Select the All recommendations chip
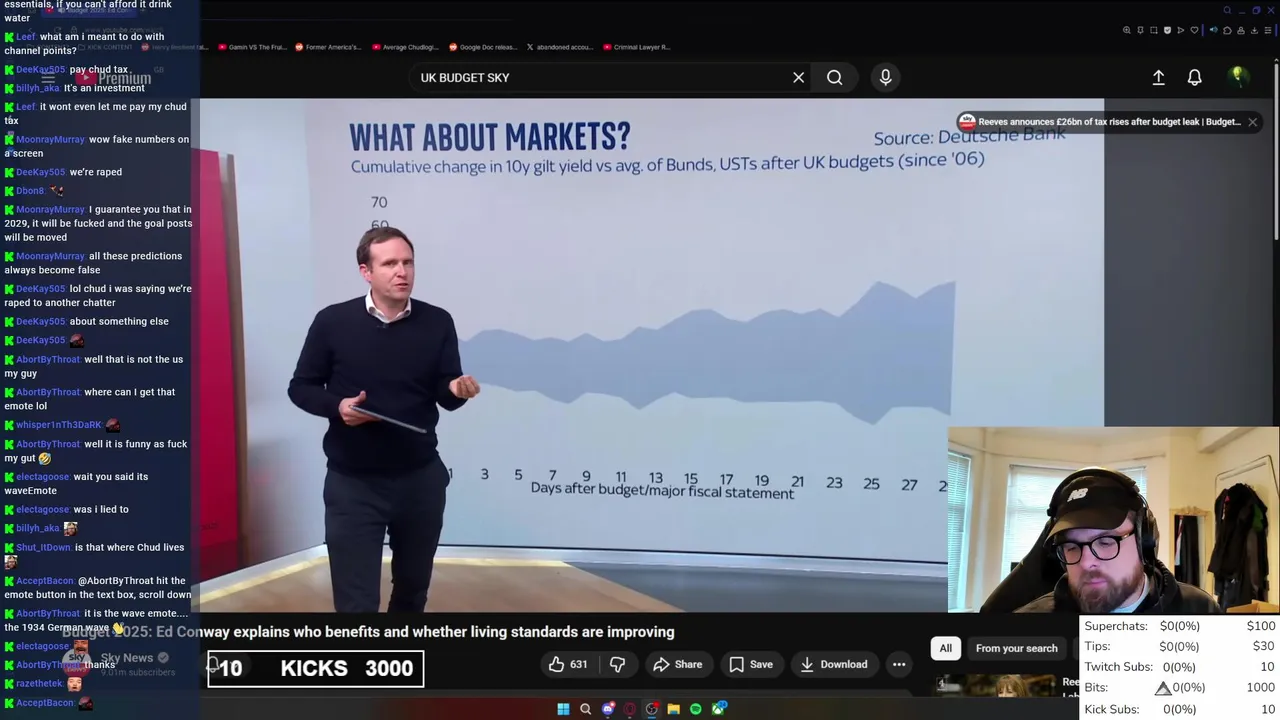Viewport: 1280px width, 720px height. tap(945, 648)
